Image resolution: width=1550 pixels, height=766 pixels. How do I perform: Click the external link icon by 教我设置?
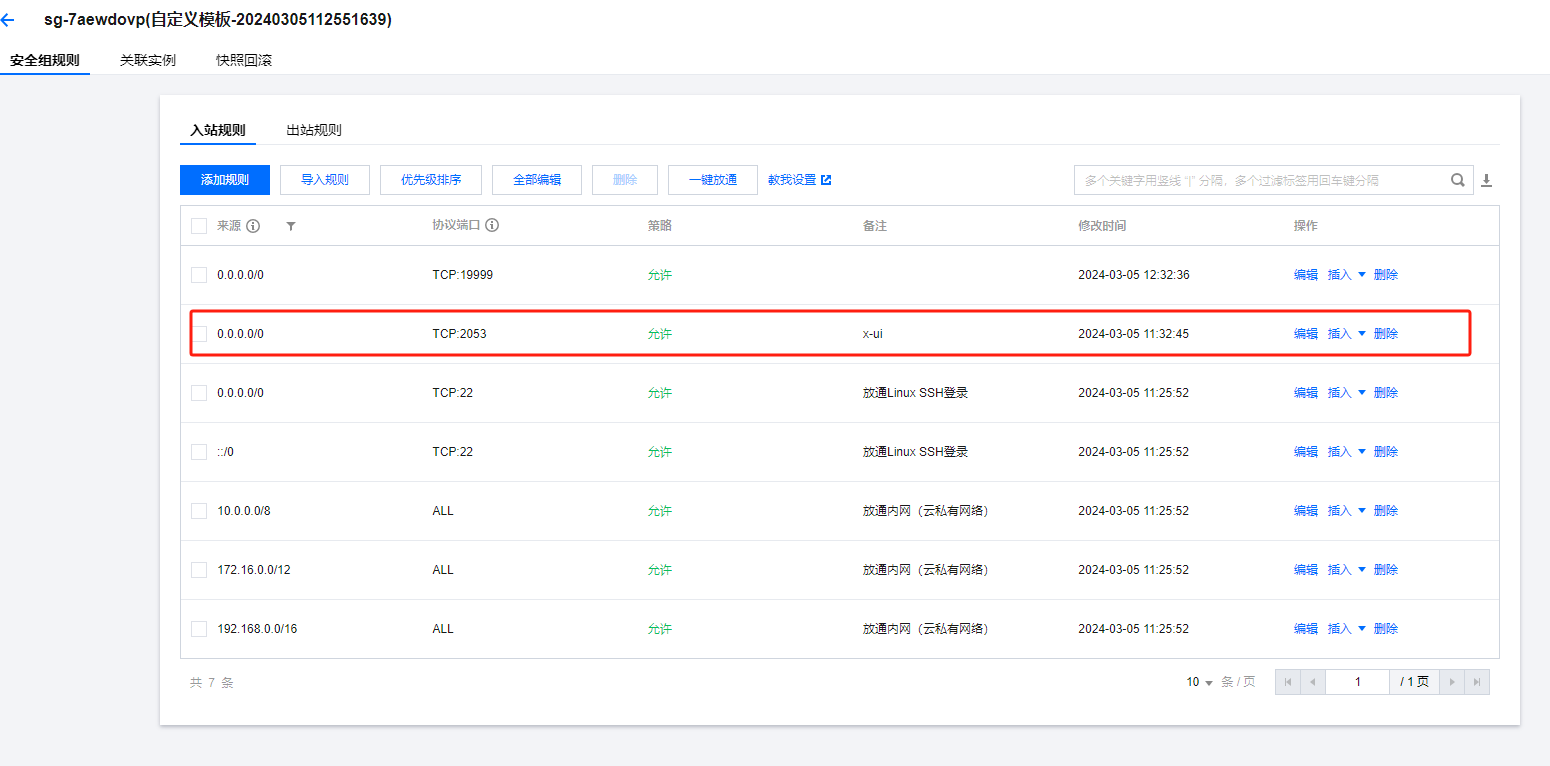click(826, 180)
